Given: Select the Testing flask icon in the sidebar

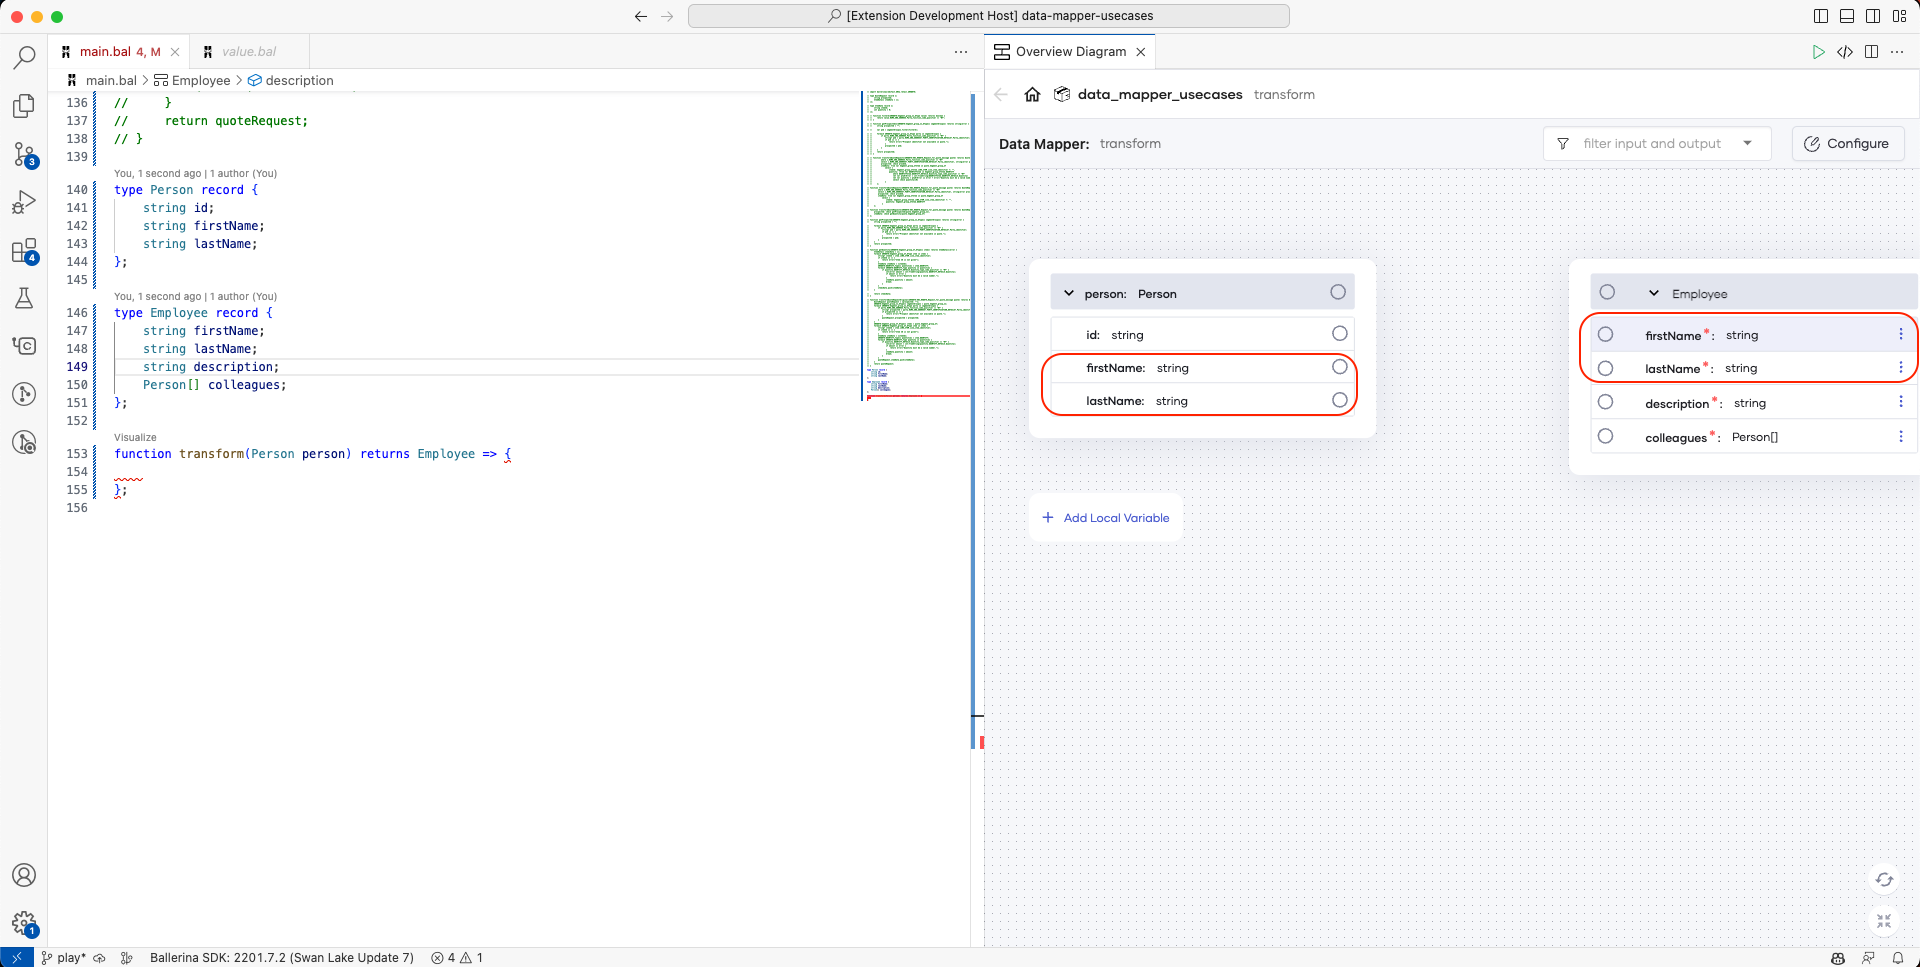Looking at the screenshot, I should coord(24,298).
